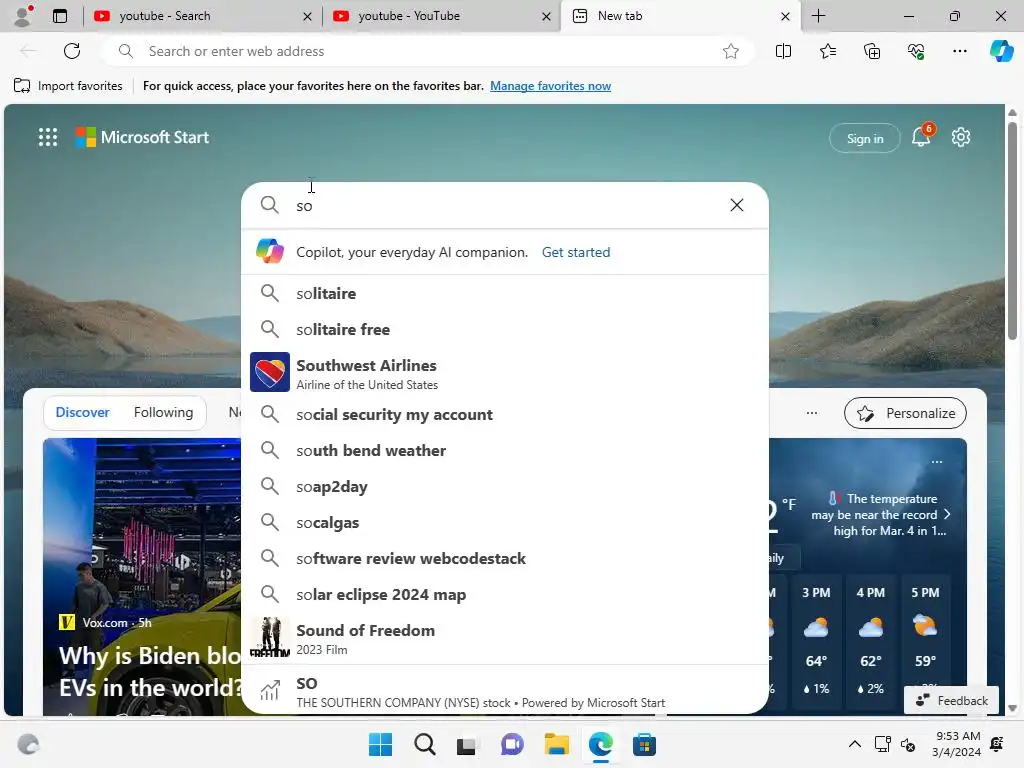Click Copilot 'Get started' link

575,252
